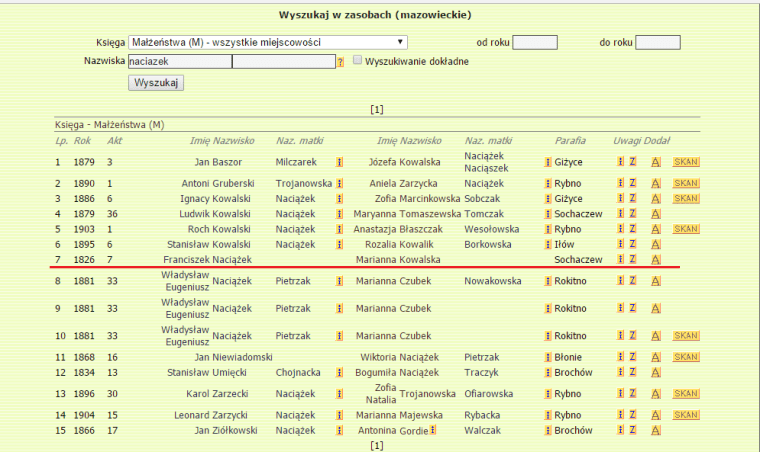Click the info icon after Trojanowska in row 2
760x452 pixels.
340,184
